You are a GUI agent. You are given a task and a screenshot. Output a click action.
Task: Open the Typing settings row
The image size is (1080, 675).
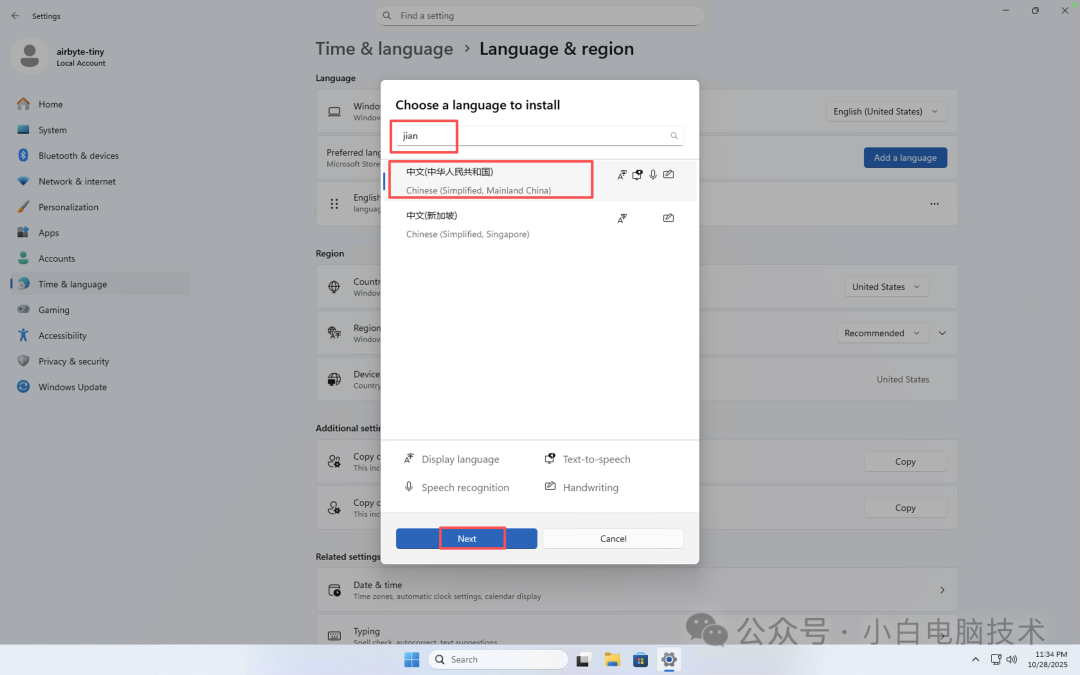point(636,632)
